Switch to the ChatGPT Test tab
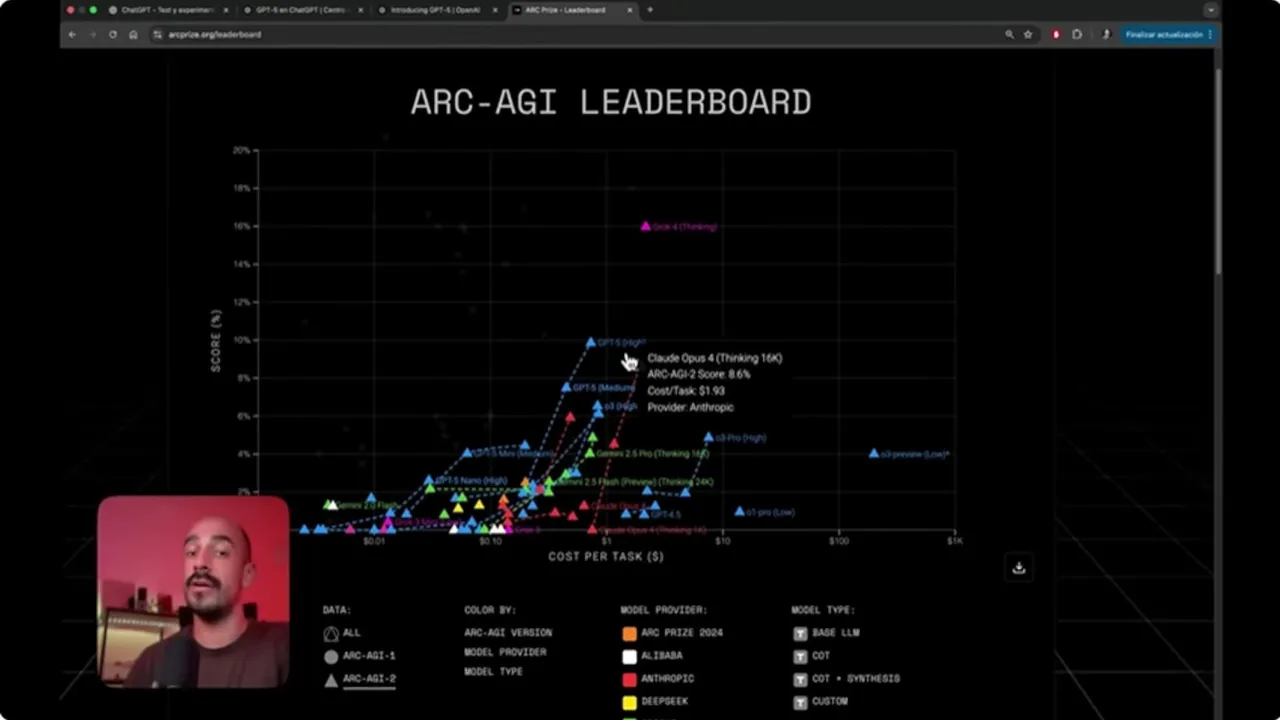 point(167,10)
